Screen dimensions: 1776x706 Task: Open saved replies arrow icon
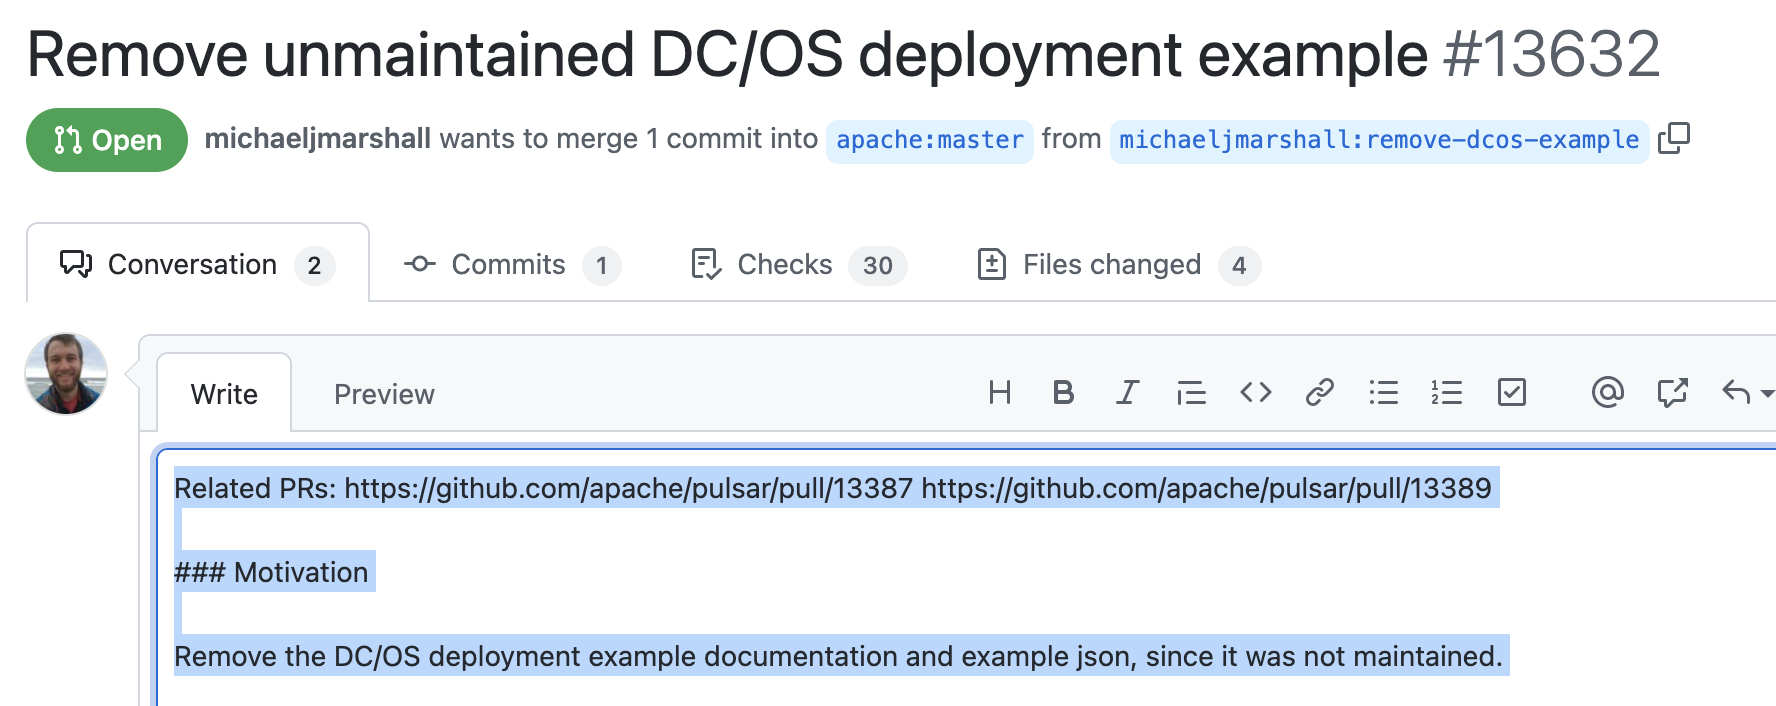point(1746,392)
